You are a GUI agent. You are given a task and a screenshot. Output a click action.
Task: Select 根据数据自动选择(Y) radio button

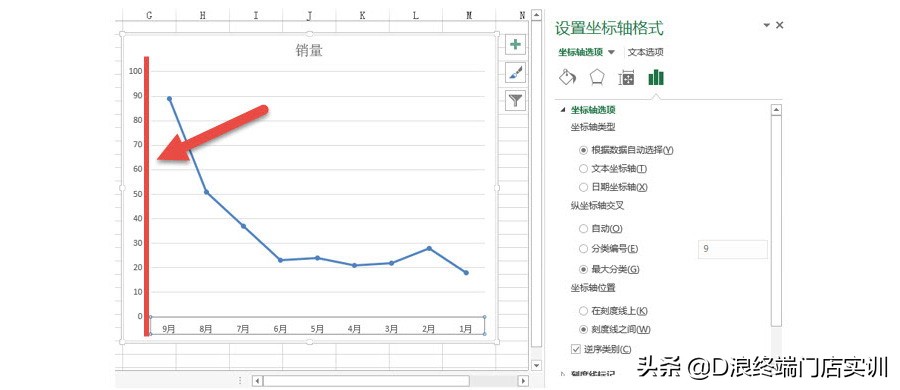pos(583,150)
